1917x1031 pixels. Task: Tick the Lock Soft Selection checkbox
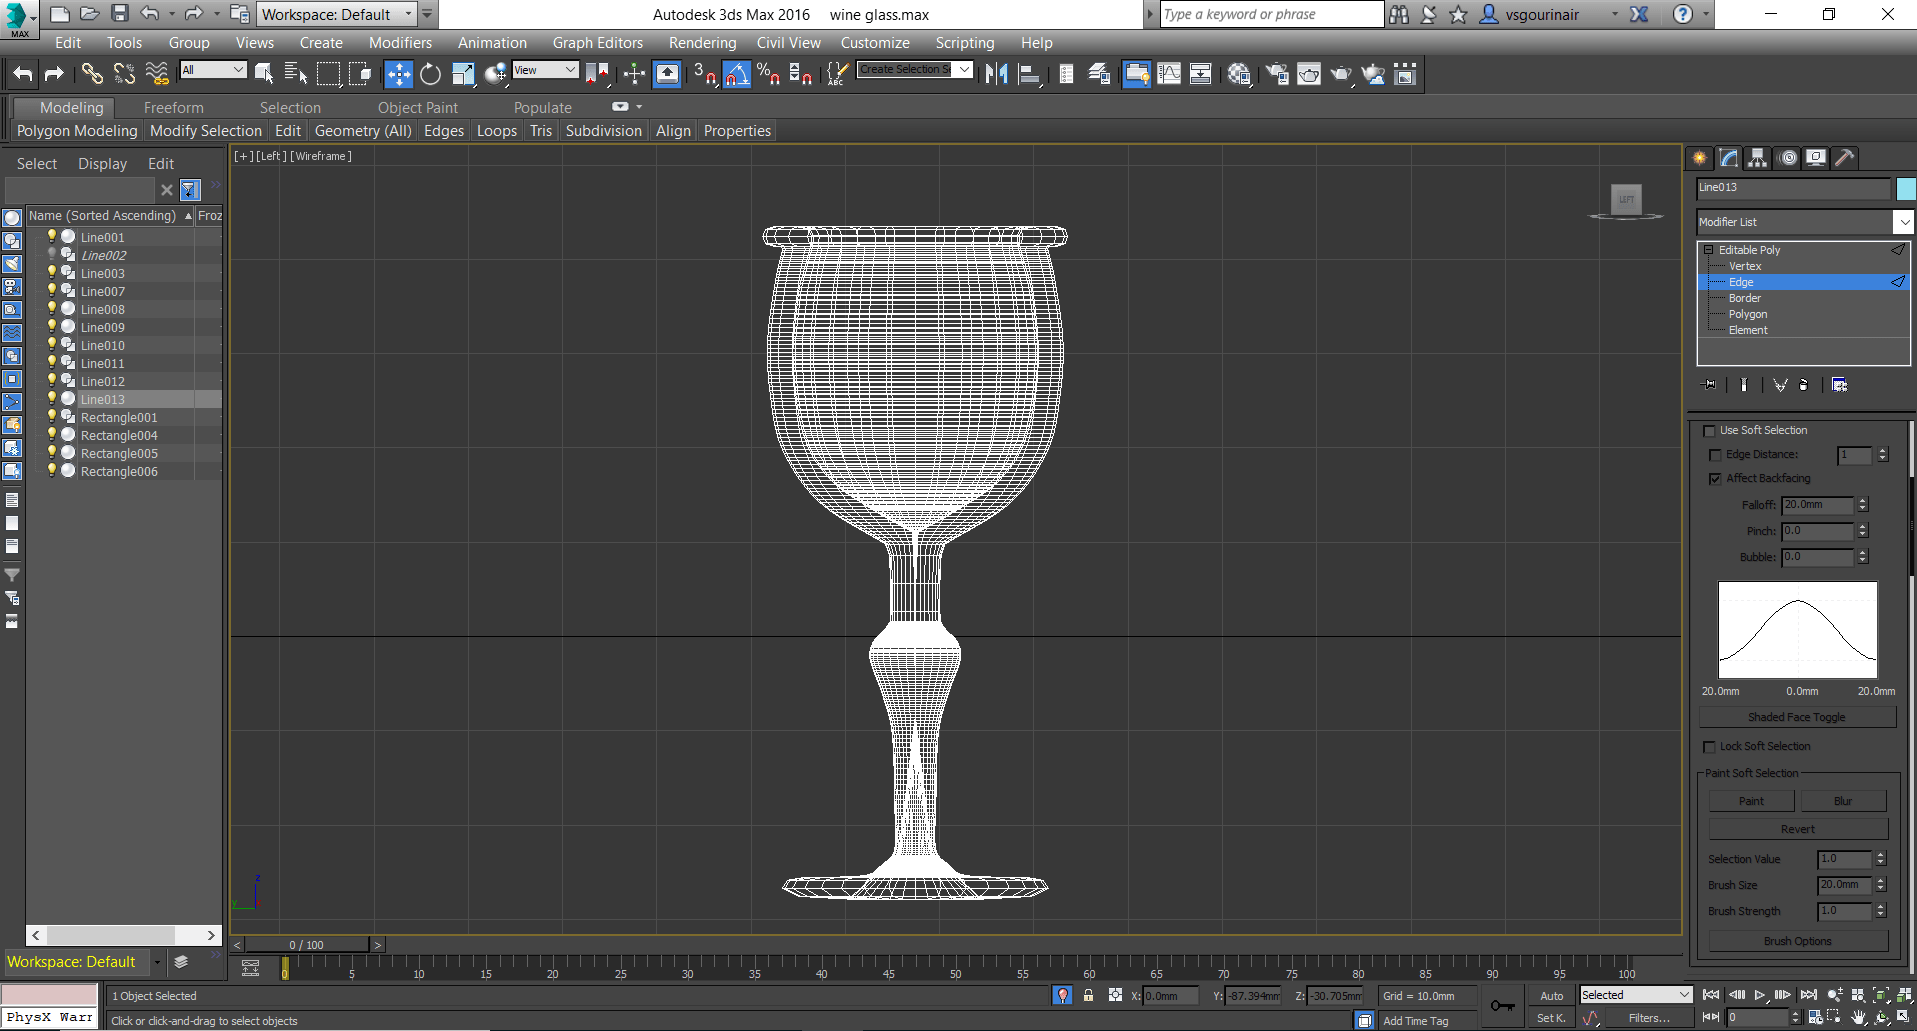pyautogui.click(x=1709, y=747)
